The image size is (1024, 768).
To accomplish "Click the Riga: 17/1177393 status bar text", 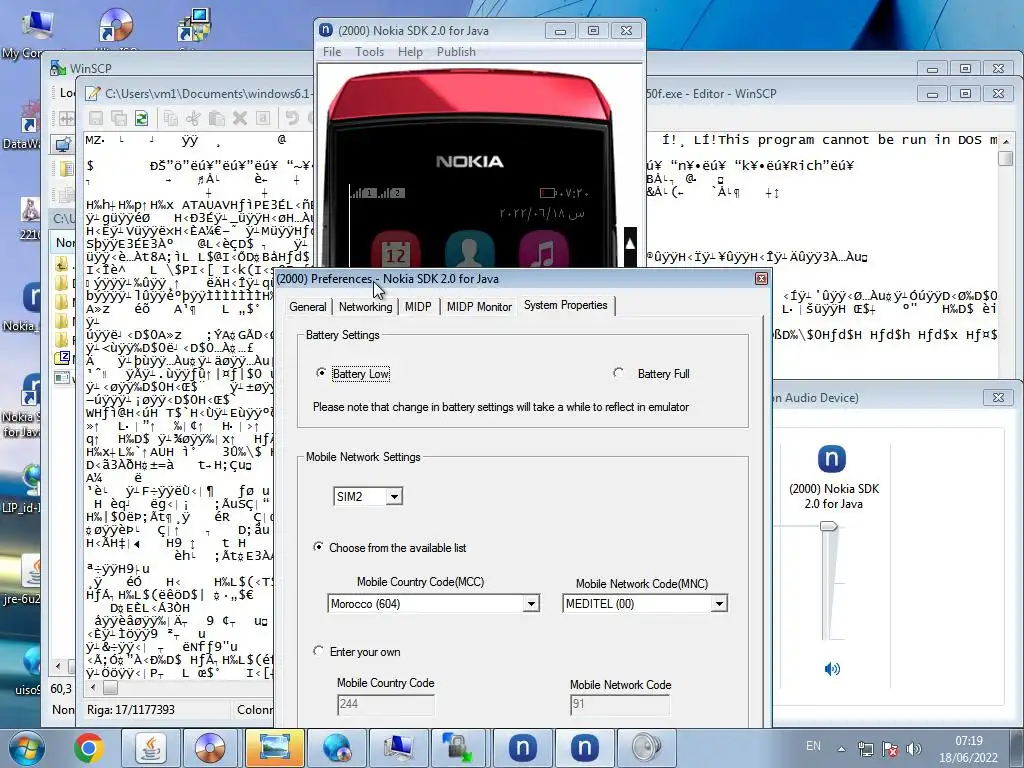I will pos(131,710).
